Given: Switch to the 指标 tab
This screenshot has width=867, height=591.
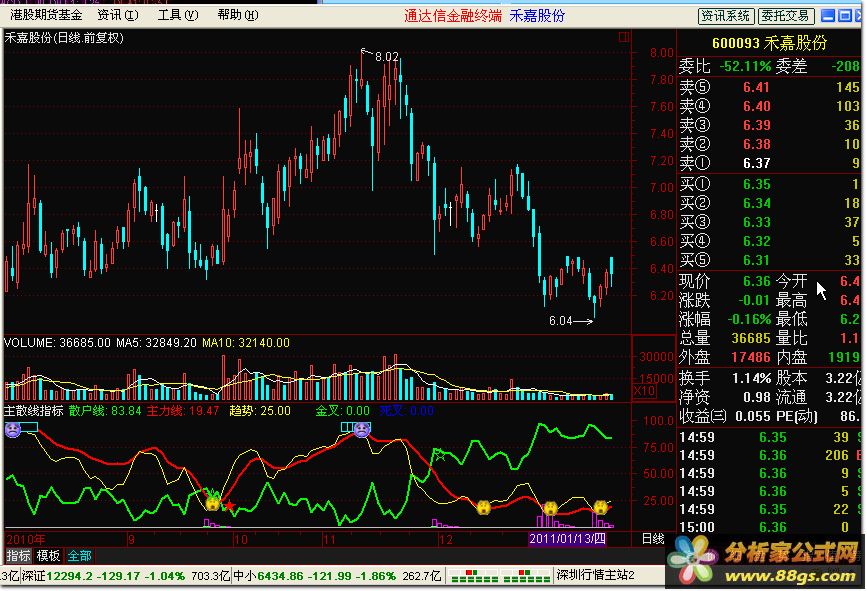Looking at the screenshot, I should 18,556.
